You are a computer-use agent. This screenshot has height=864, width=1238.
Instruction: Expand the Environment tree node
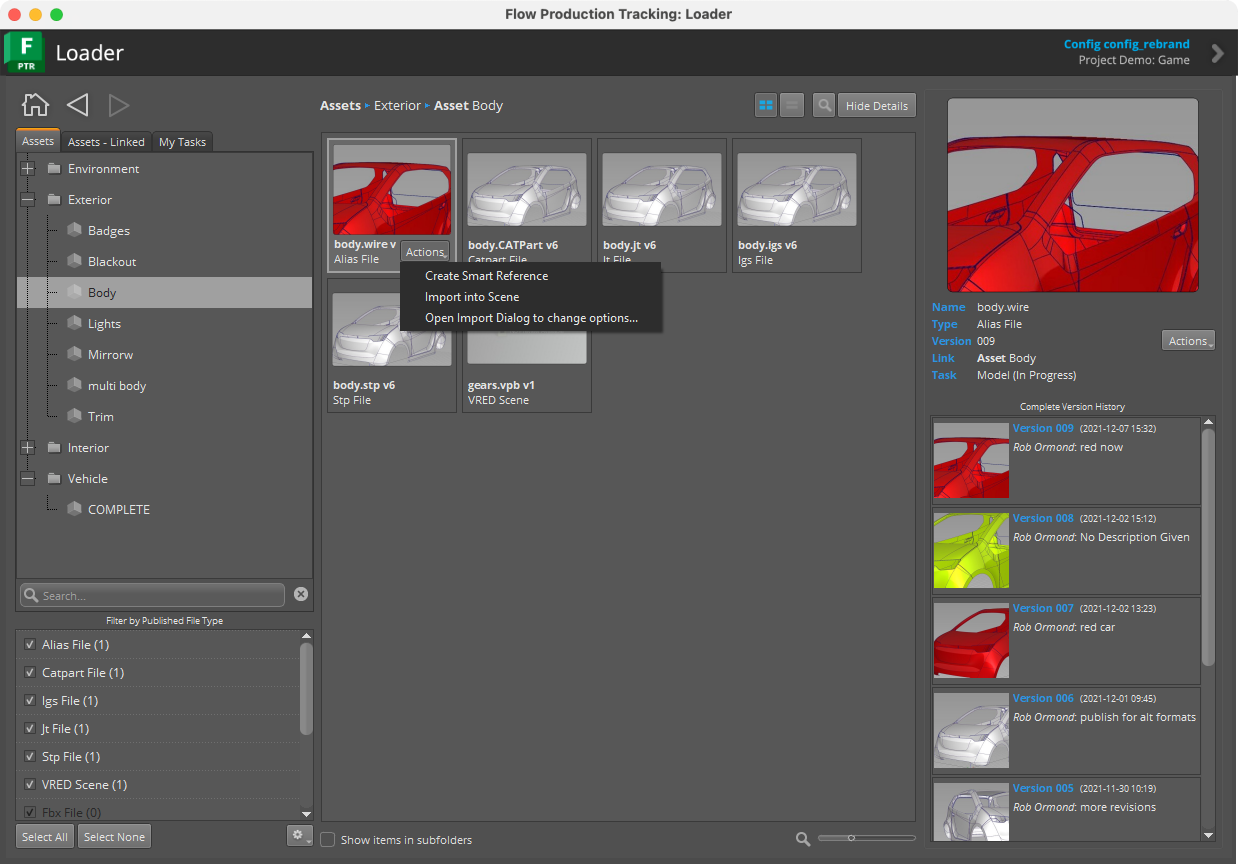27,168
